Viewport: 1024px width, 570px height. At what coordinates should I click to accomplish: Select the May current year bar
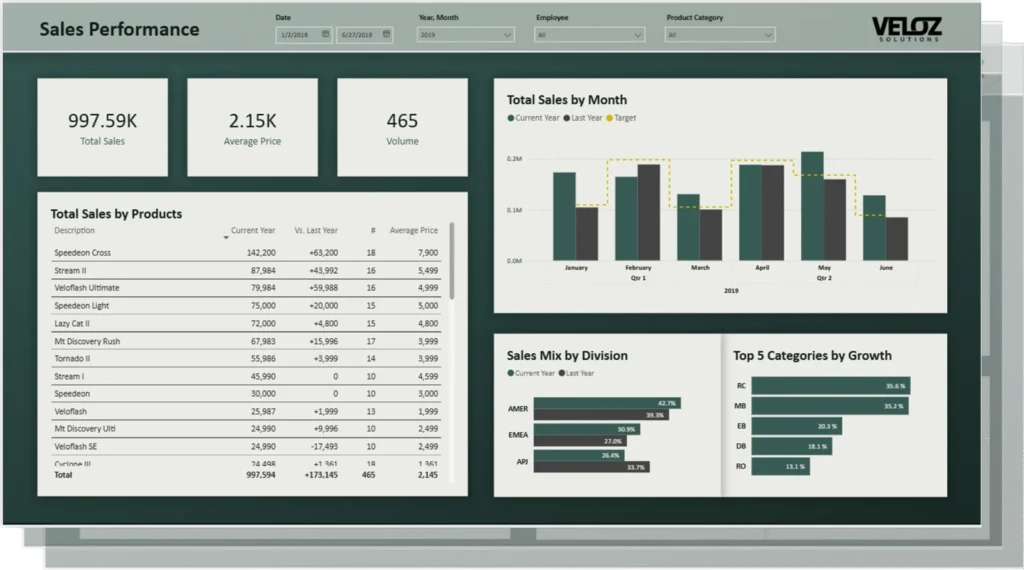[812, 205]
